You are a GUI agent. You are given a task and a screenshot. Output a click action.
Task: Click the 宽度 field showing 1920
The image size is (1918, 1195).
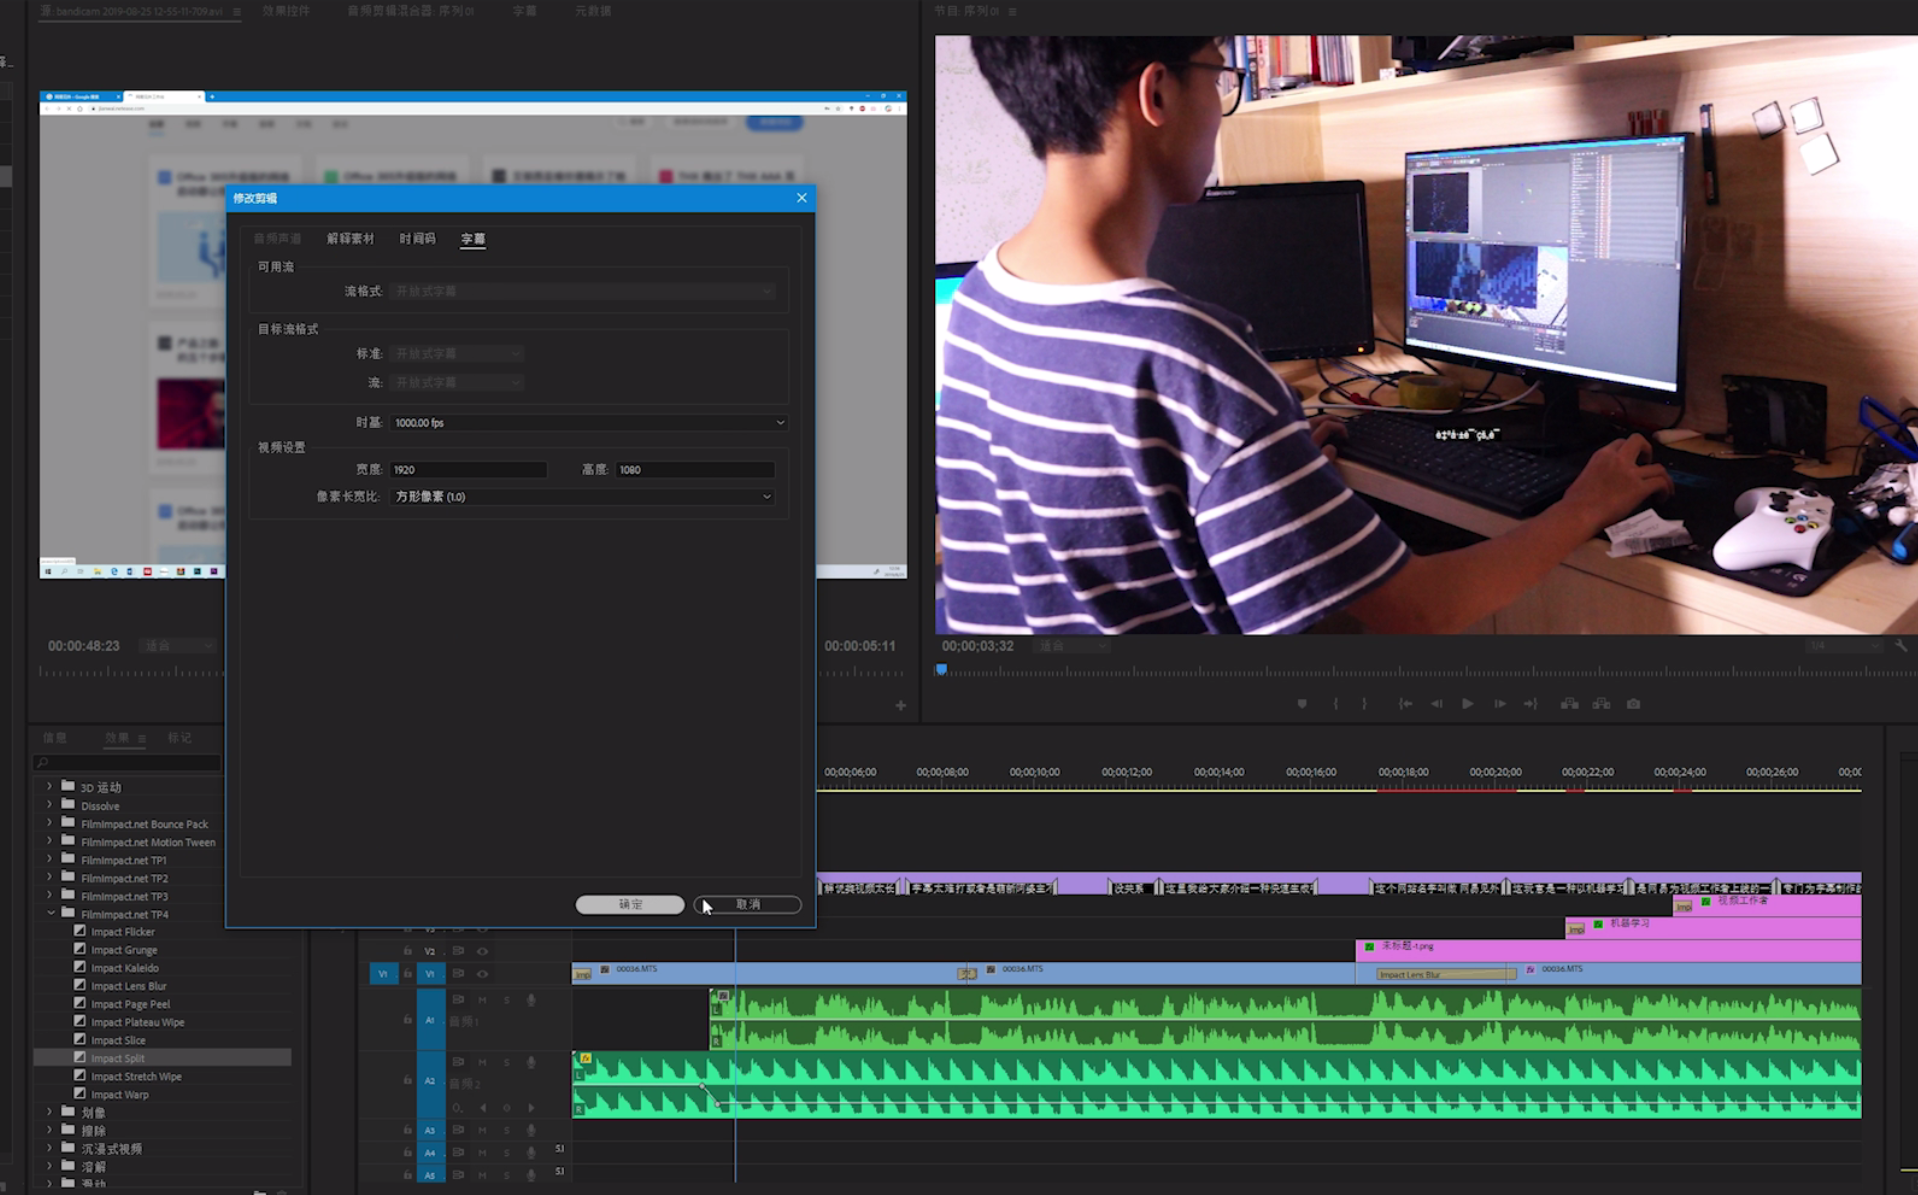click(467, 470)
